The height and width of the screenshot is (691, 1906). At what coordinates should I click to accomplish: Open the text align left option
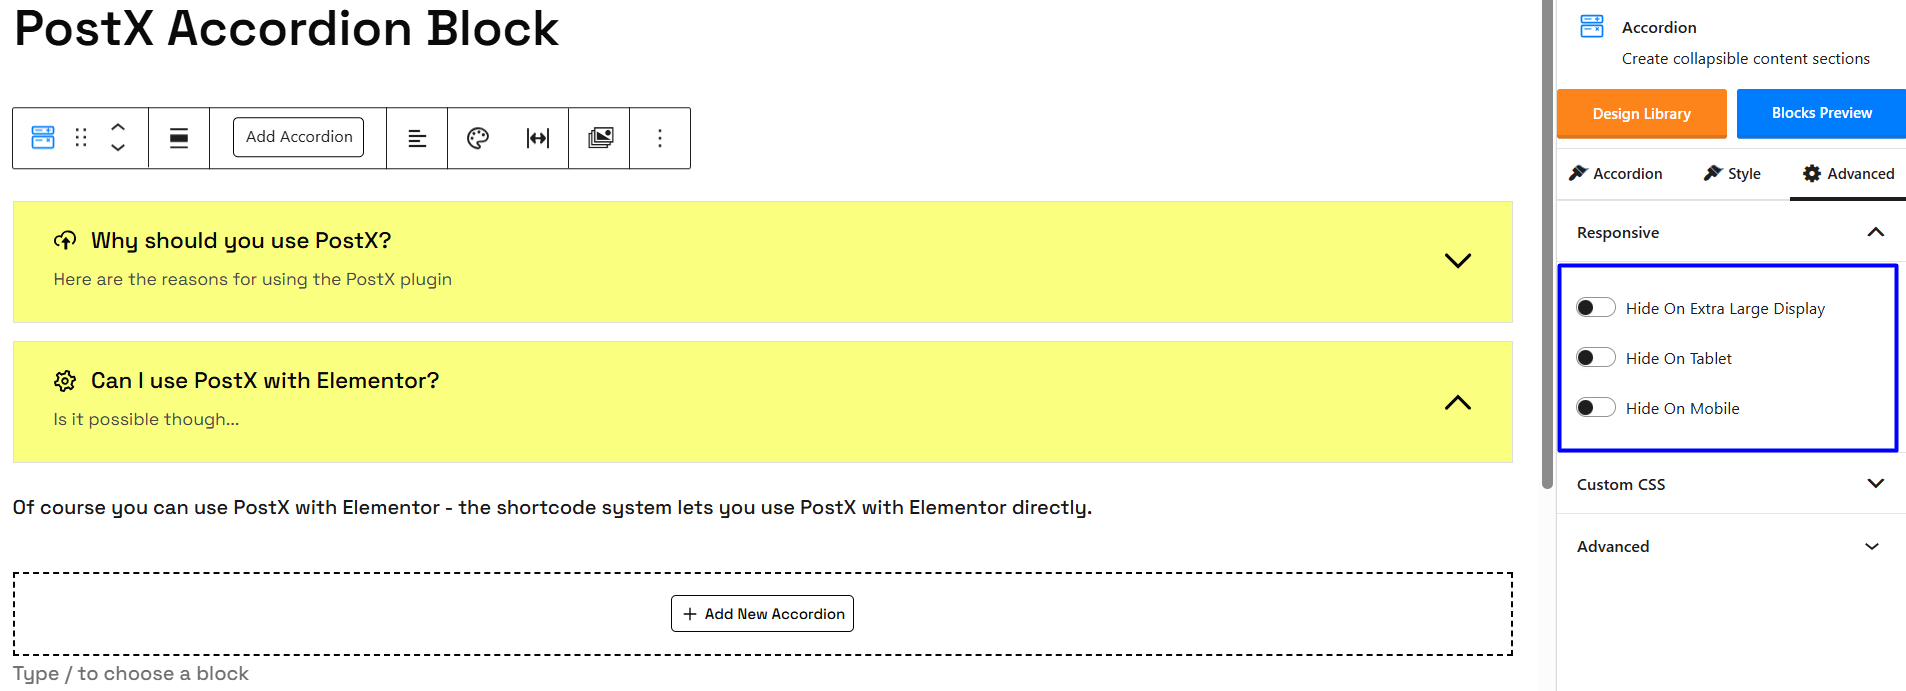point(417,138)
